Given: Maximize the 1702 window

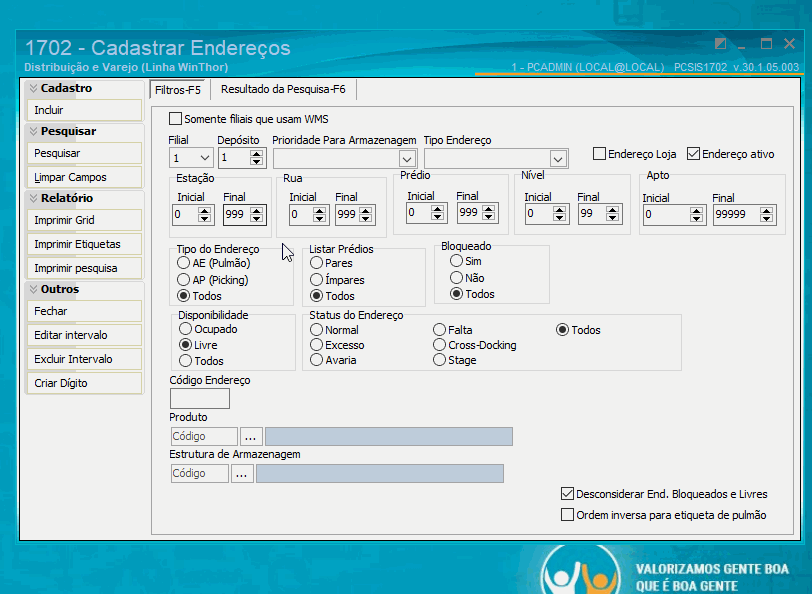Looking at the screenshot, I should tap(766, 44).
